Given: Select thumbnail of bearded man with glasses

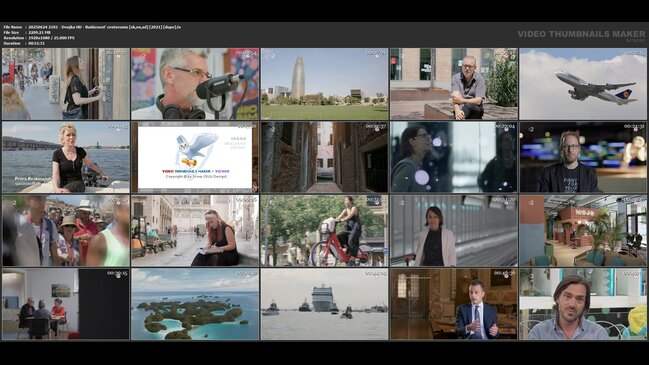Looking at the screenshot, I should (583, 157).
